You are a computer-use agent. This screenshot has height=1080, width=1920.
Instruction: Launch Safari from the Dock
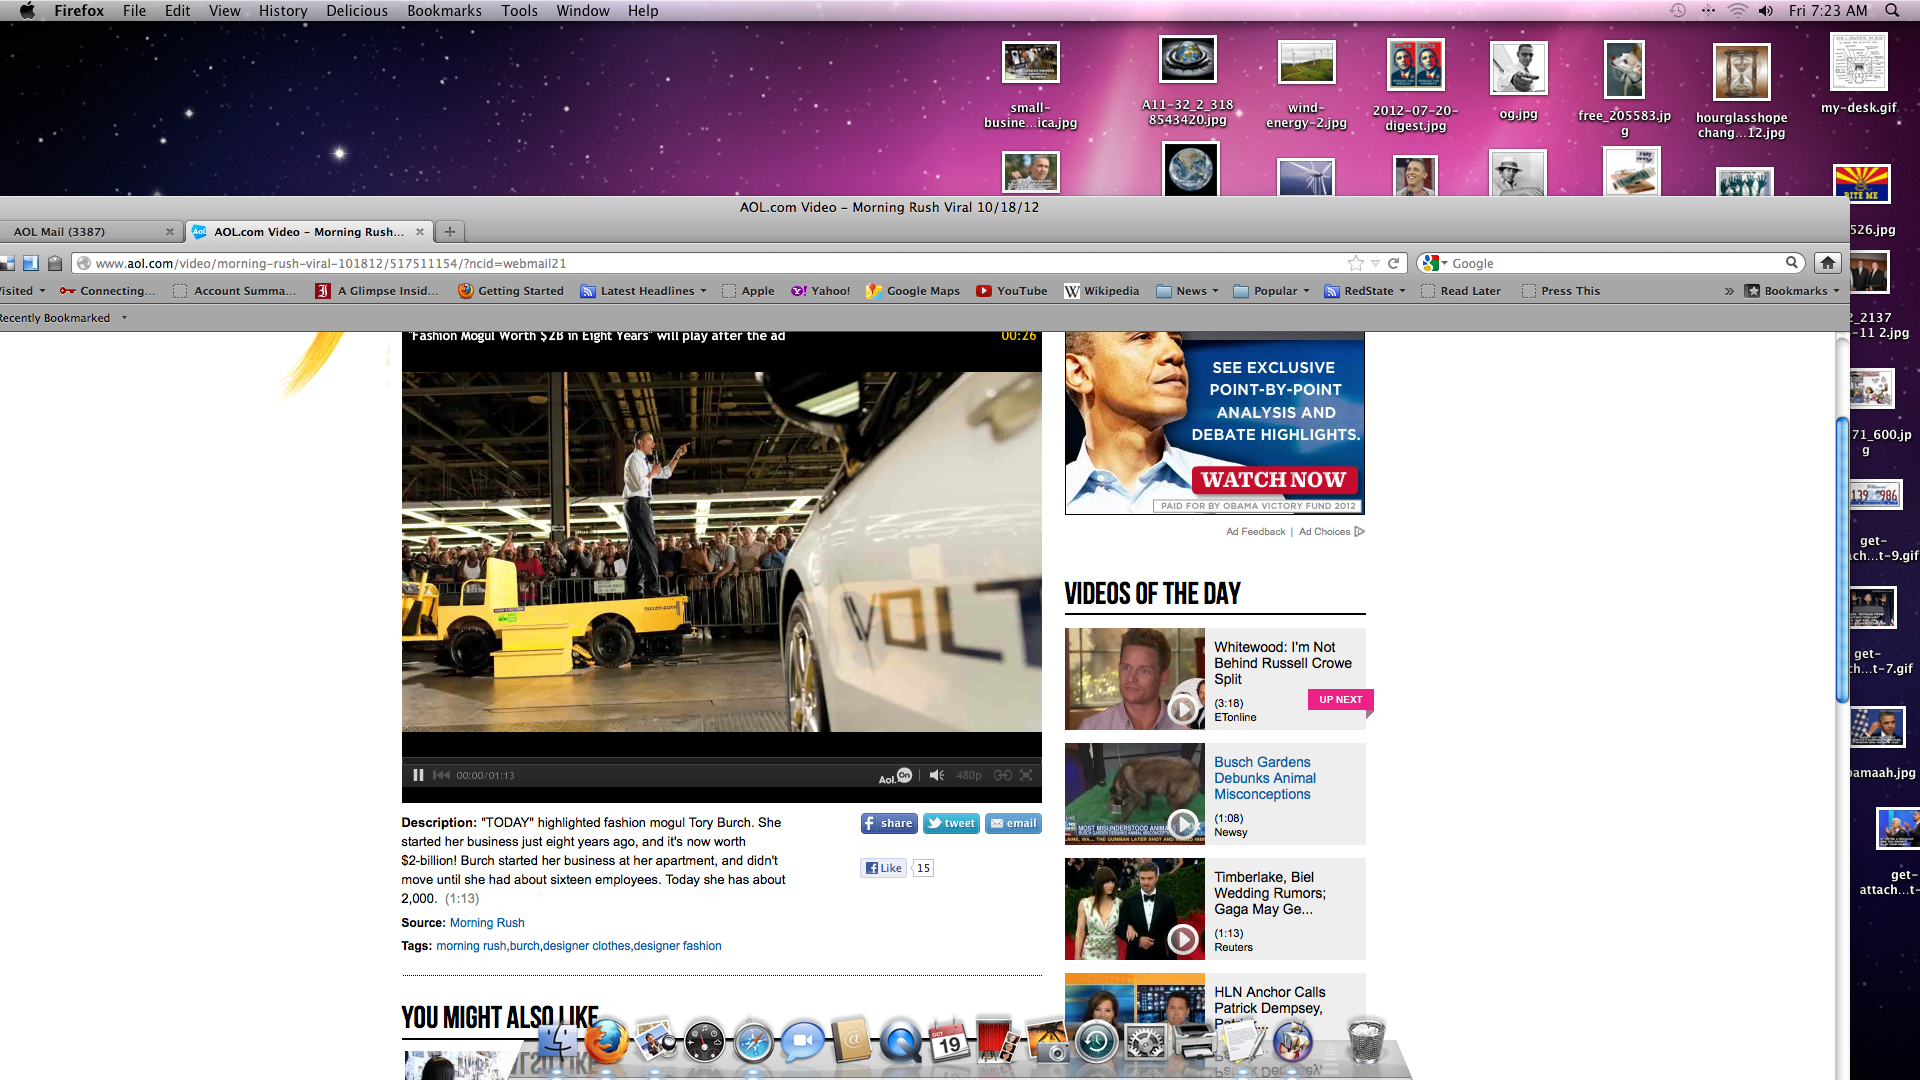[x=754, y=1042]
